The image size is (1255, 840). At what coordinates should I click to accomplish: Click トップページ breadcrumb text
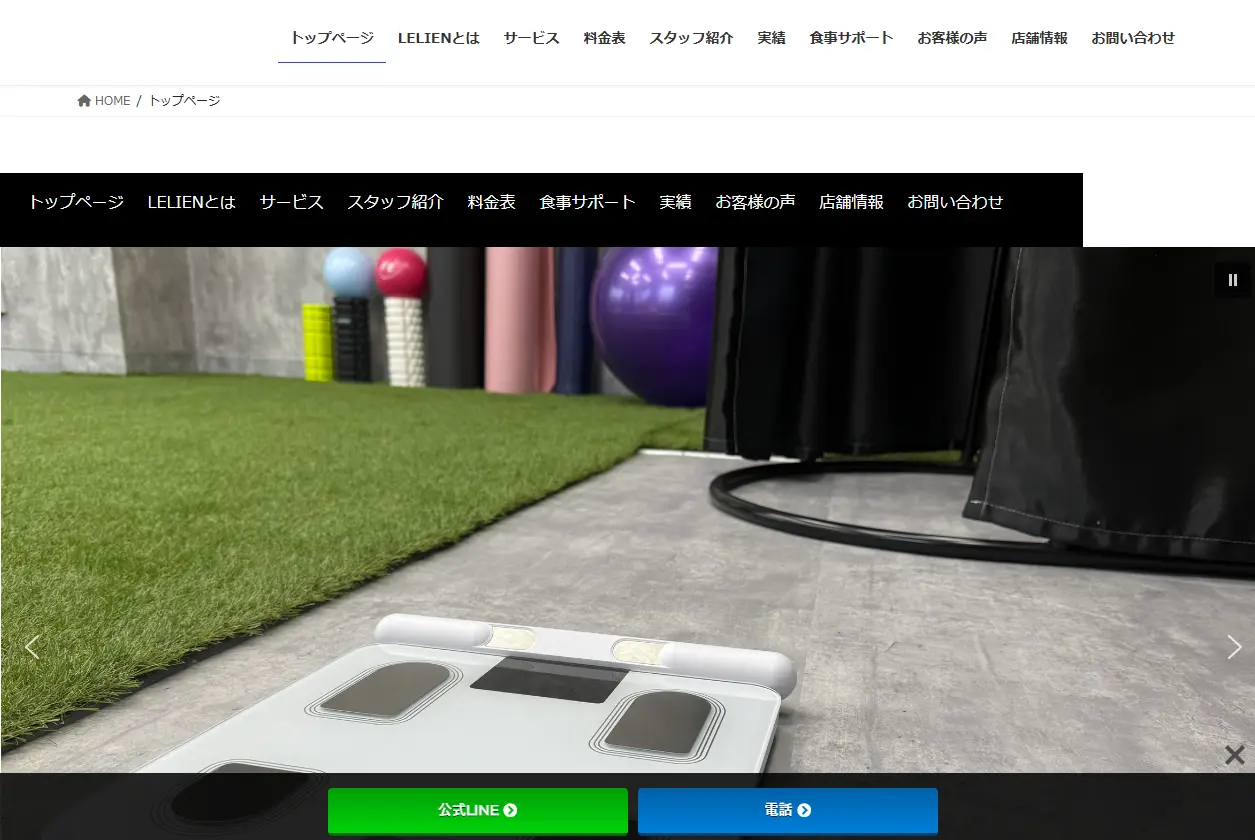(x=185, y=101)
